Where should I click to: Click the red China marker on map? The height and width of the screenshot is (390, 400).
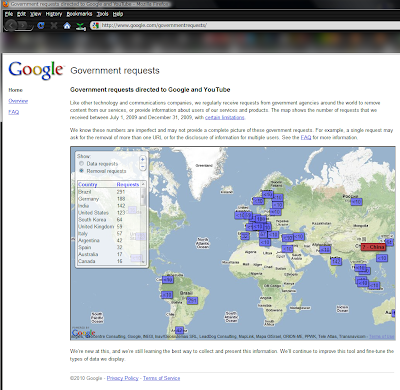tap(373, 247)
